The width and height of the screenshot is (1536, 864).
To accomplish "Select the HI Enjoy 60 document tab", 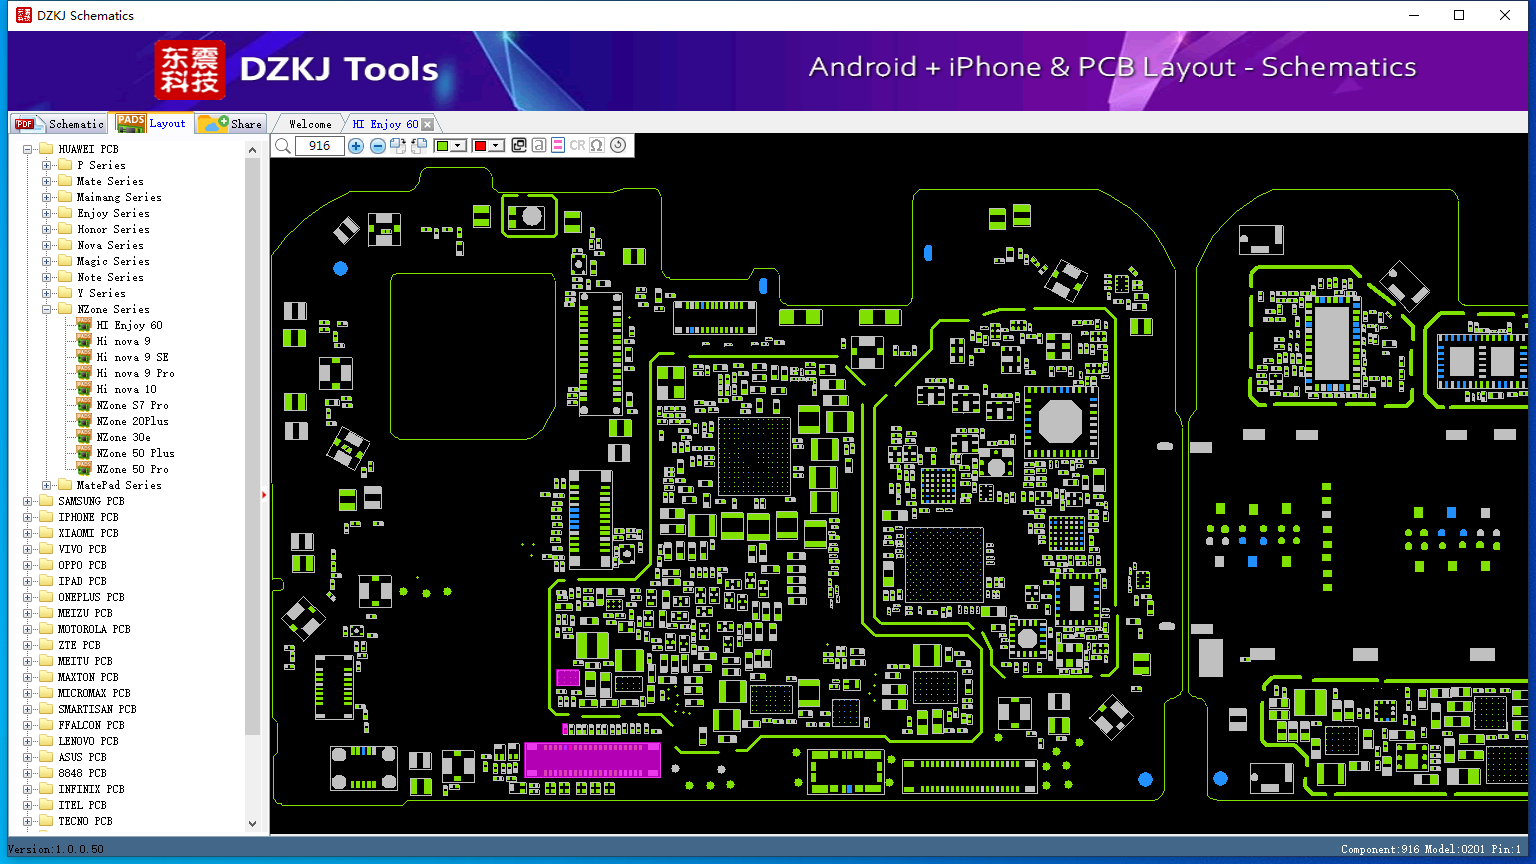I will (x=385, y=124).
